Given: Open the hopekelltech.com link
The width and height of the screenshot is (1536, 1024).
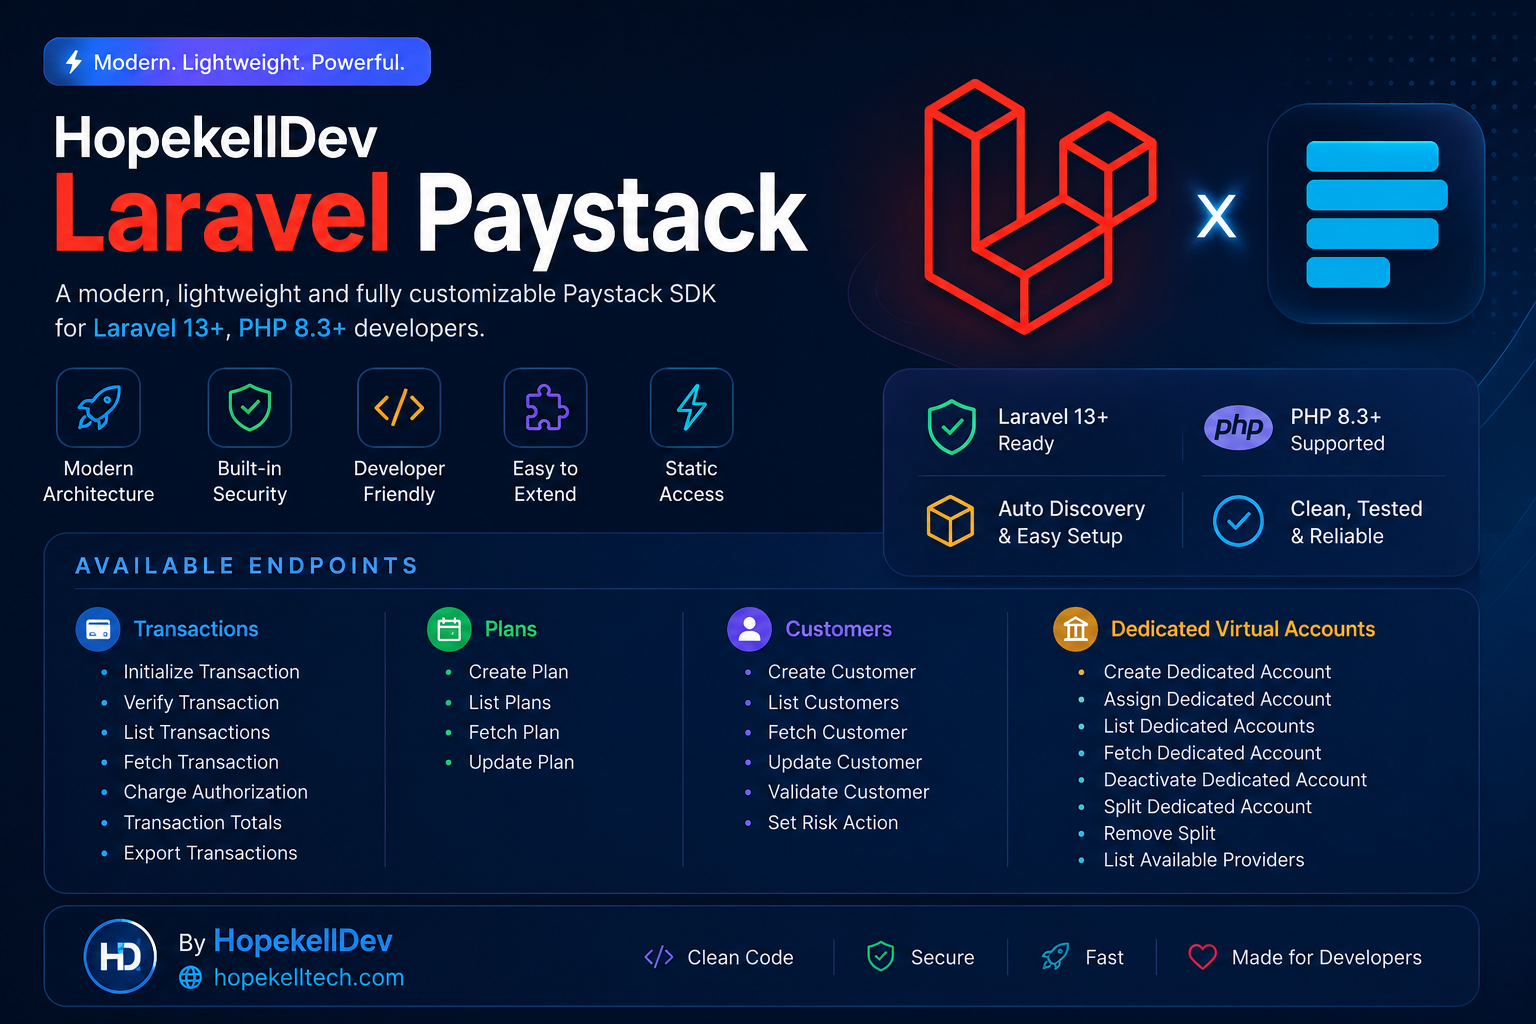Looking at the screenshot, I should point(309,978).
